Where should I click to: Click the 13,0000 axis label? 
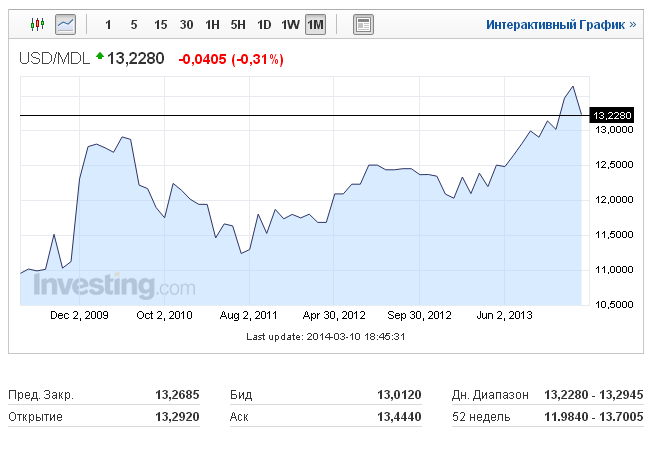point(614,130)
